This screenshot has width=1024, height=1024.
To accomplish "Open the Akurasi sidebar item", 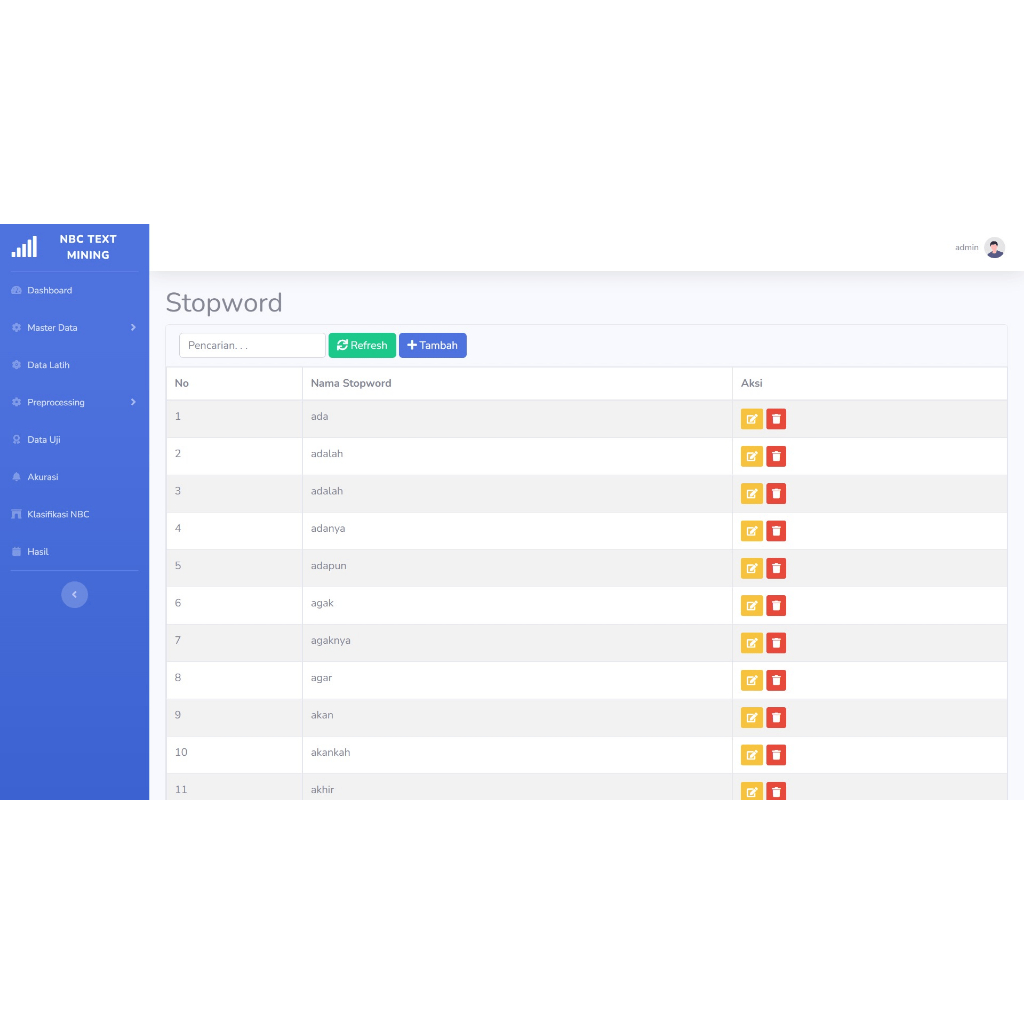I will pos(42,477).
